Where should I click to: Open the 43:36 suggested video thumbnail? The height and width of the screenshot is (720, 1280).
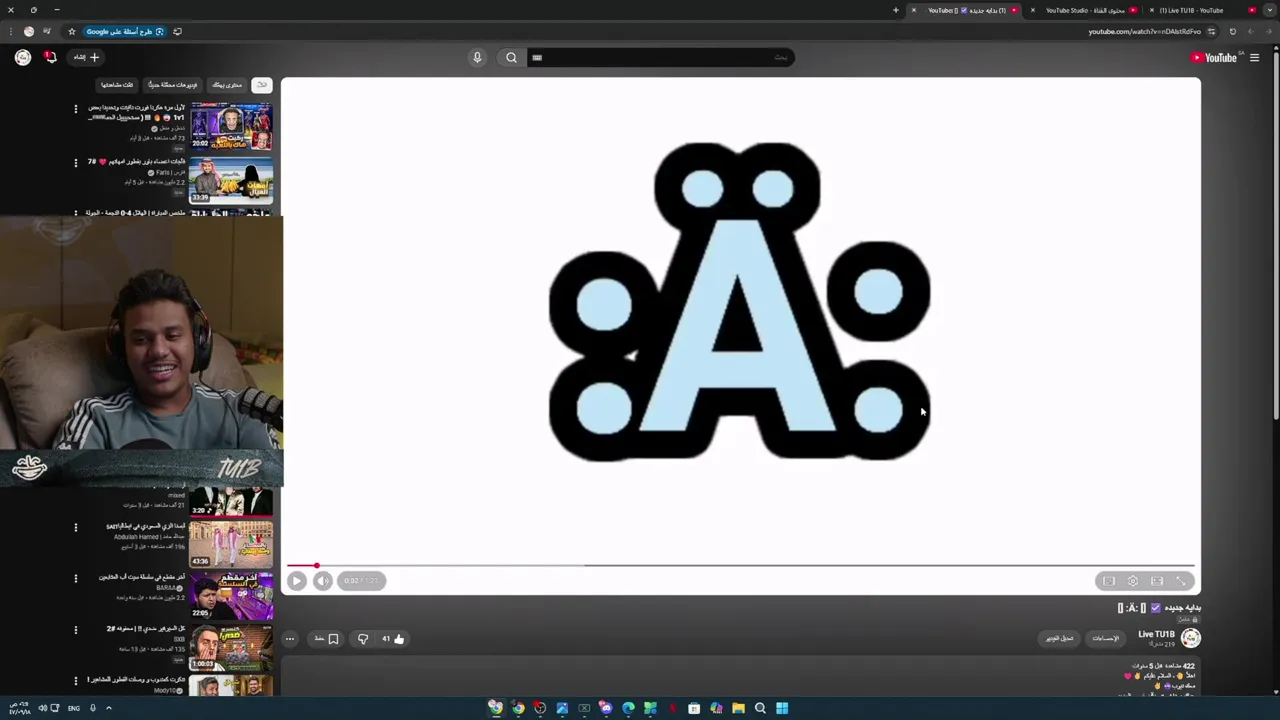click(231, 543)
